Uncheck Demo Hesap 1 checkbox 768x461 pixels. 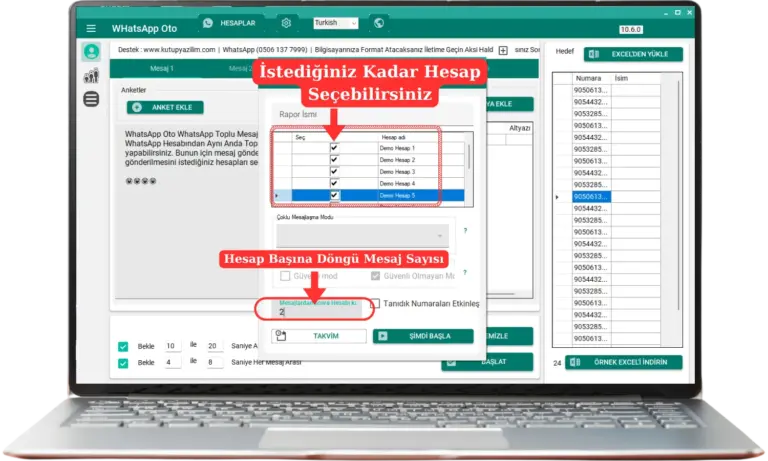[x=334, y=148]
